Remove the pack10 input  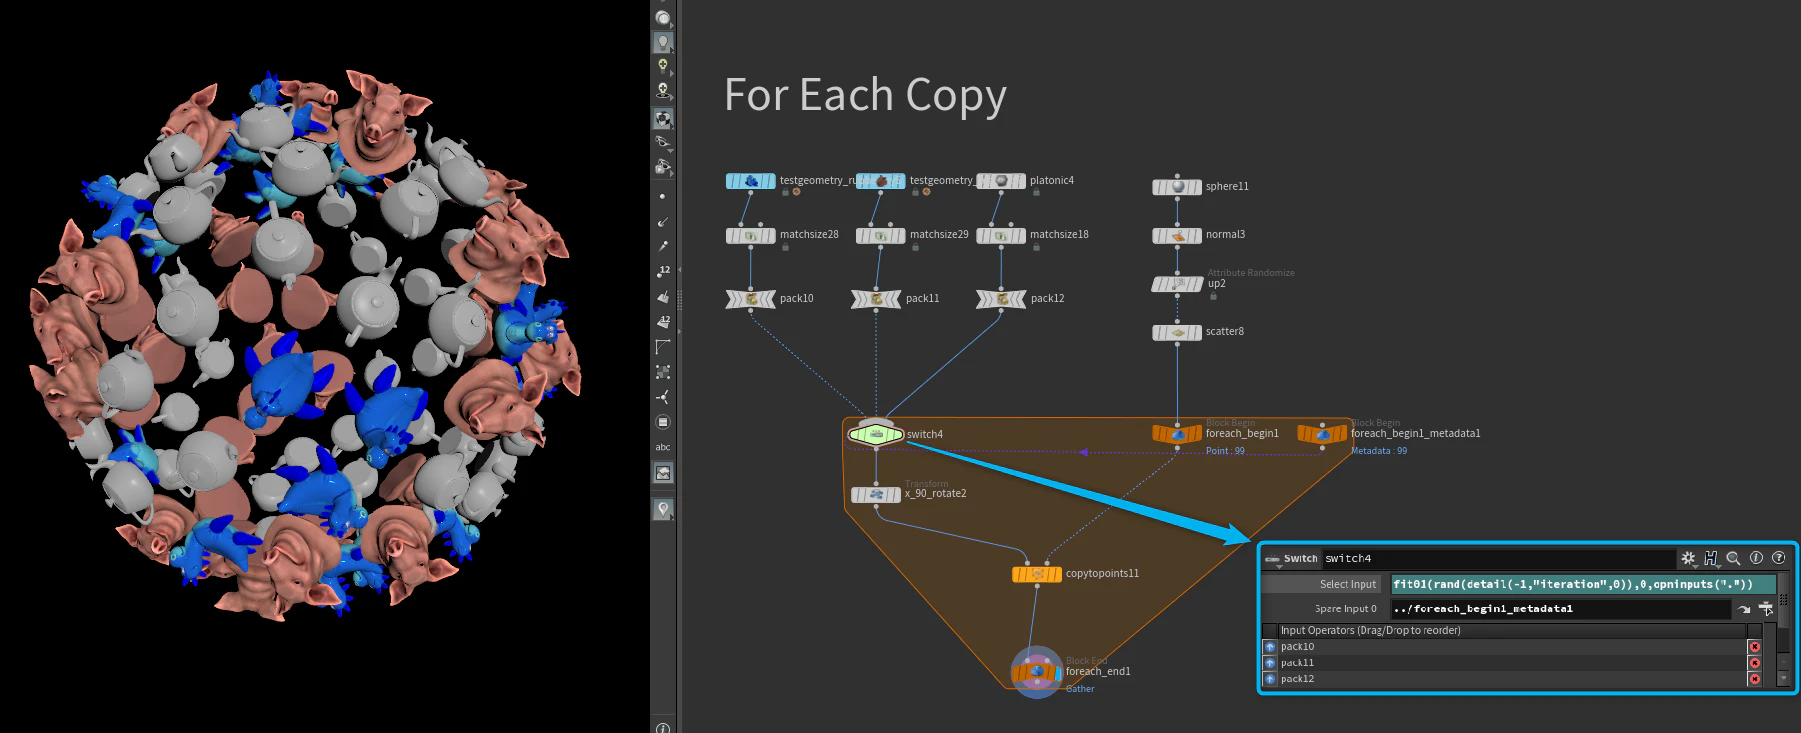(1754, 647)
